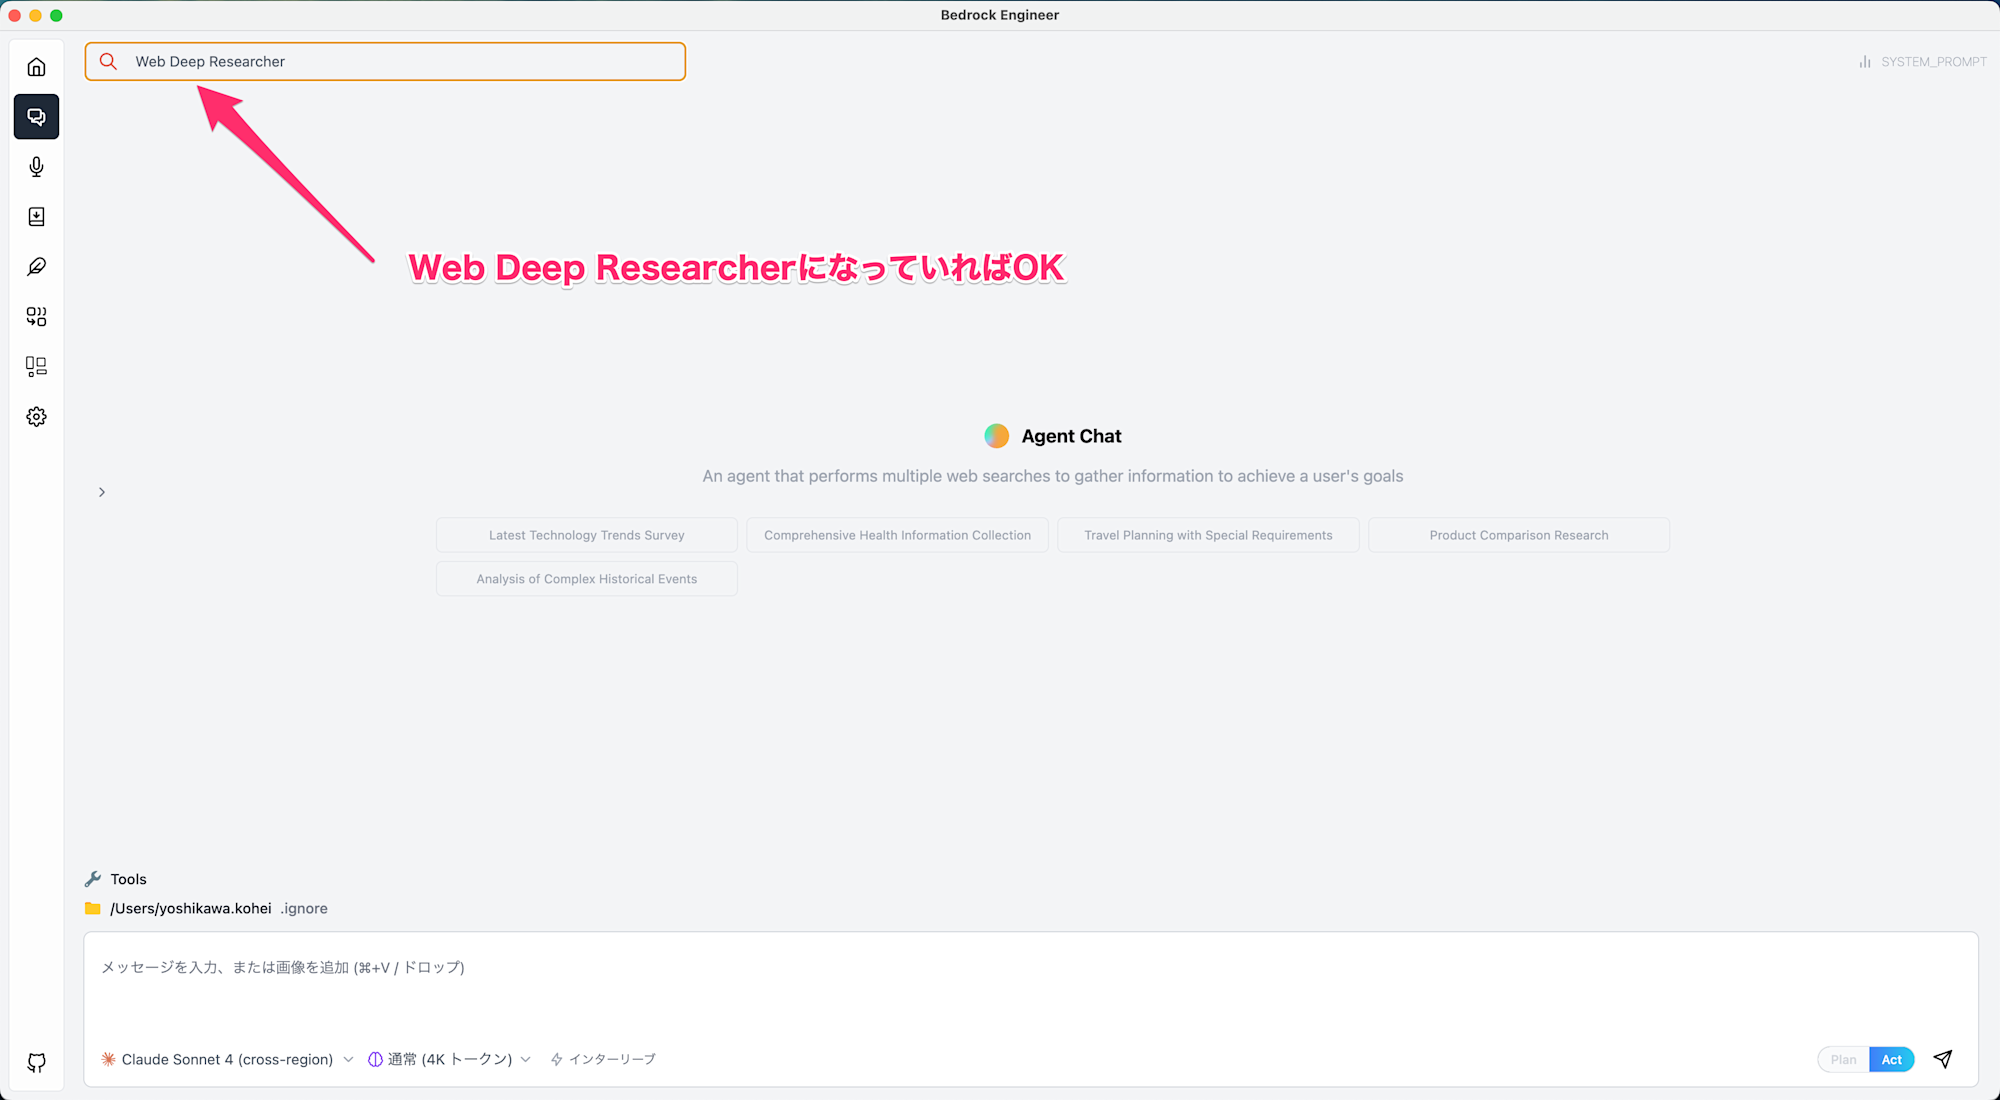
Task: Choose Travel Planning with Special Requirements
Action: point(1208,535)
